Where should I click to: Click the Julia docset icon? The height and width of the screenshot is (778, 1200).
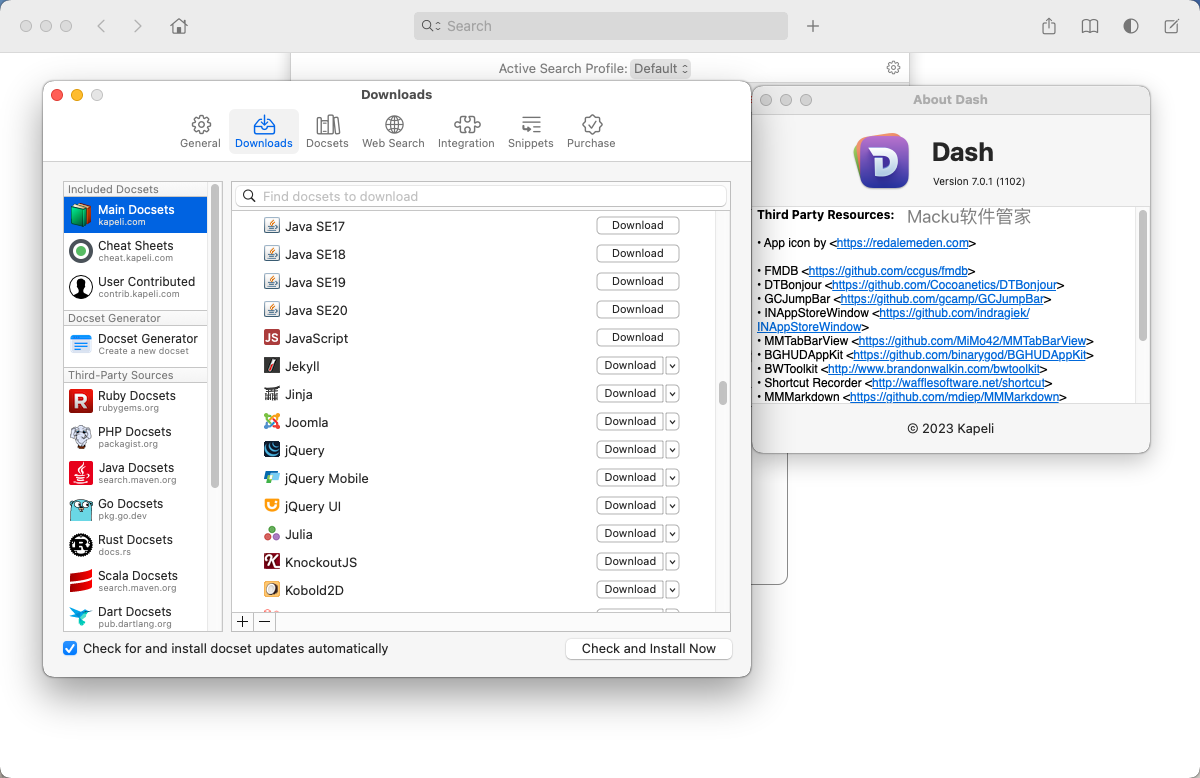[271, 534]
